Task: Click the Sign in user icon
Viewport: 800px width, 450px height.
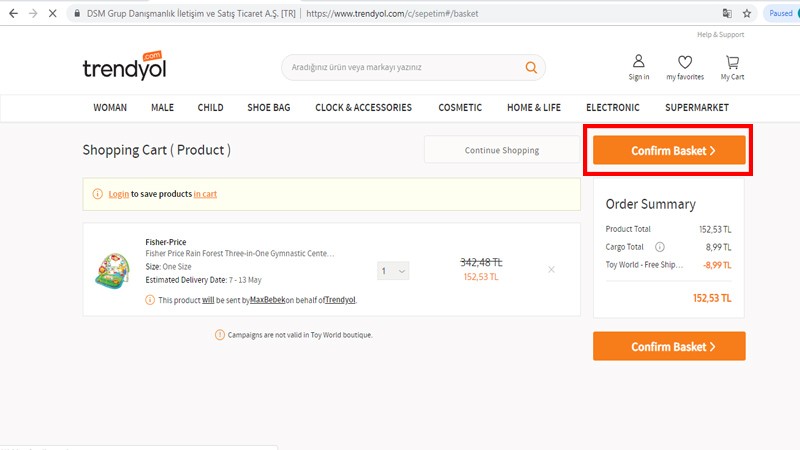Action: [638, 62]
